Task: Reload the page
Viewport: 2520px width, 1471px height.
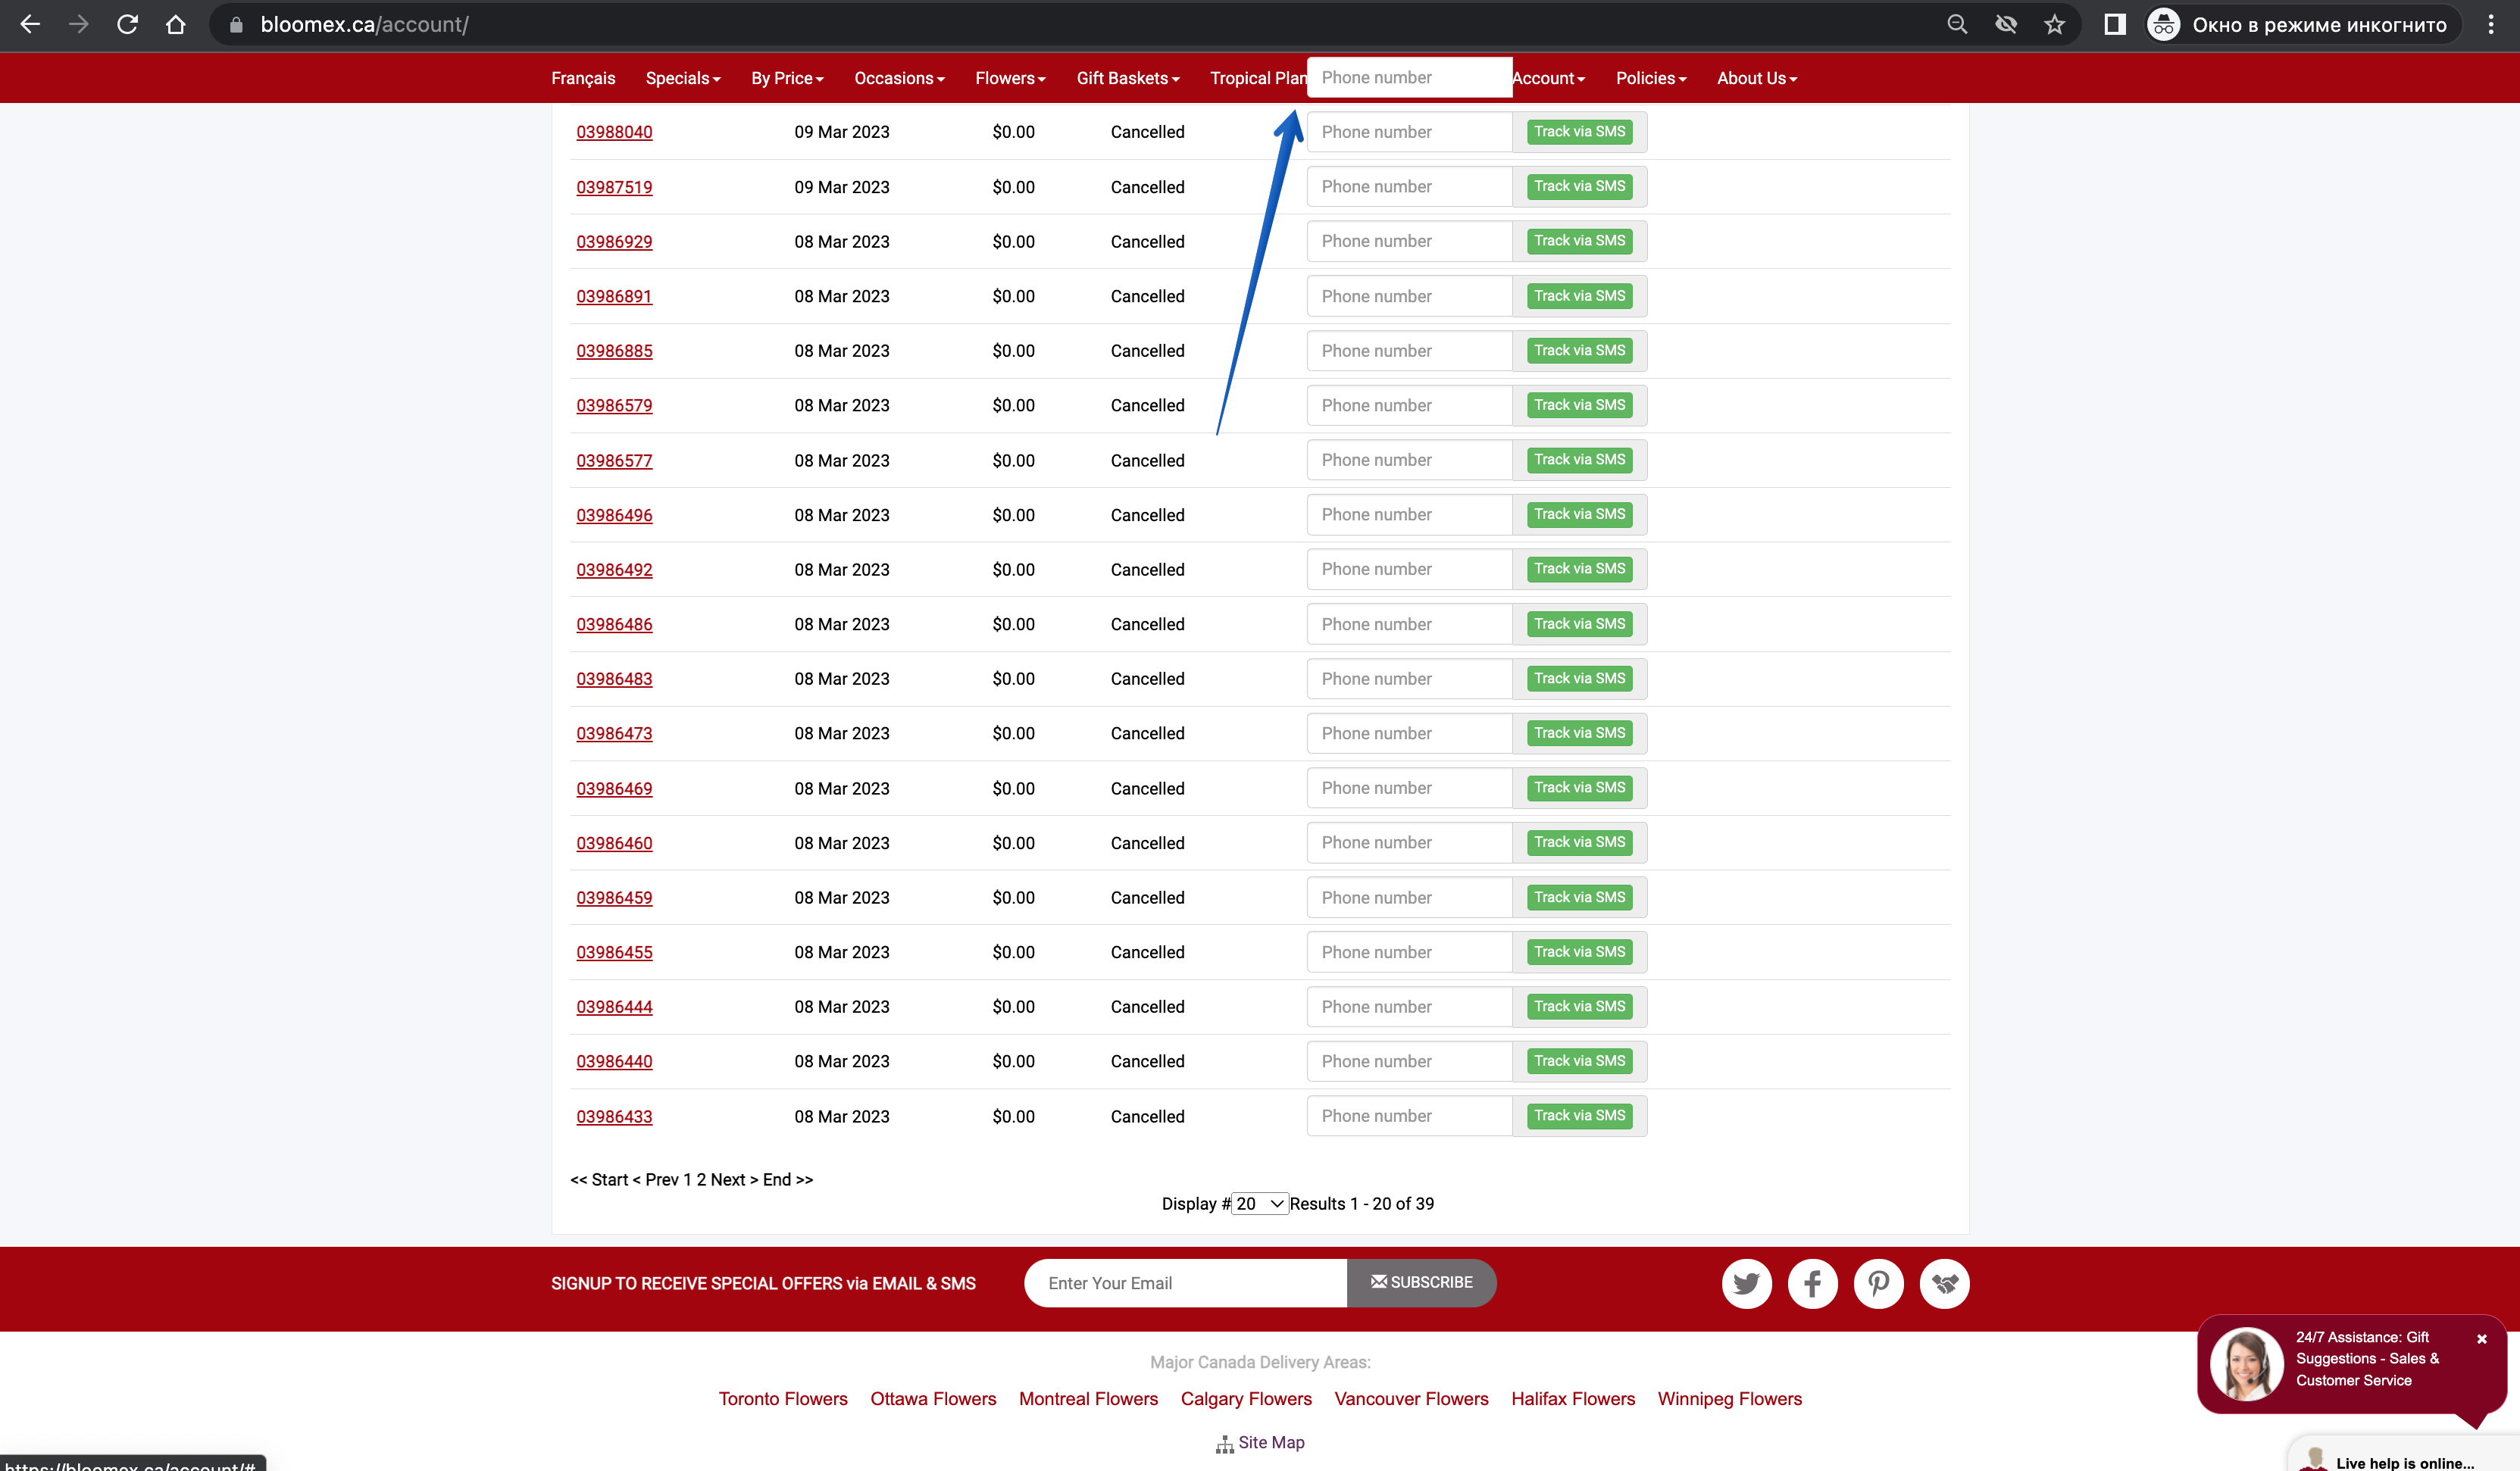Action: click(127, 25)
